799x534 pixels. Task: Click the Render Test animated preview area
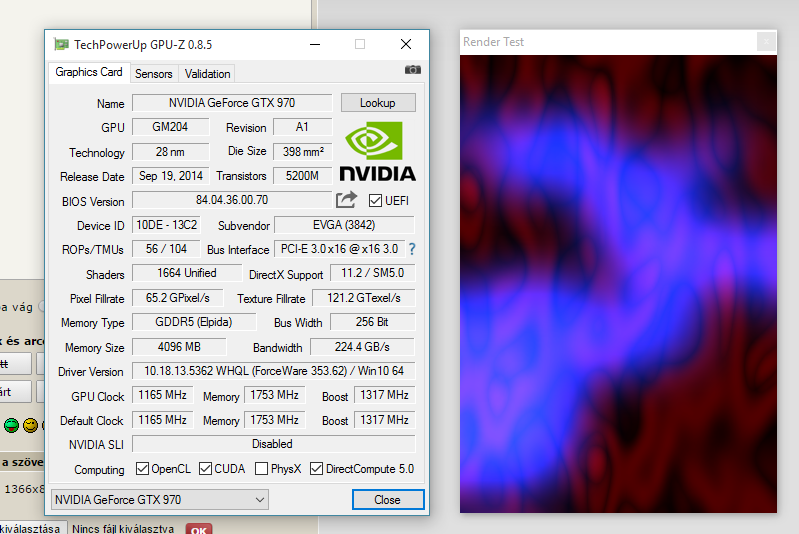(x=618, y=284)
